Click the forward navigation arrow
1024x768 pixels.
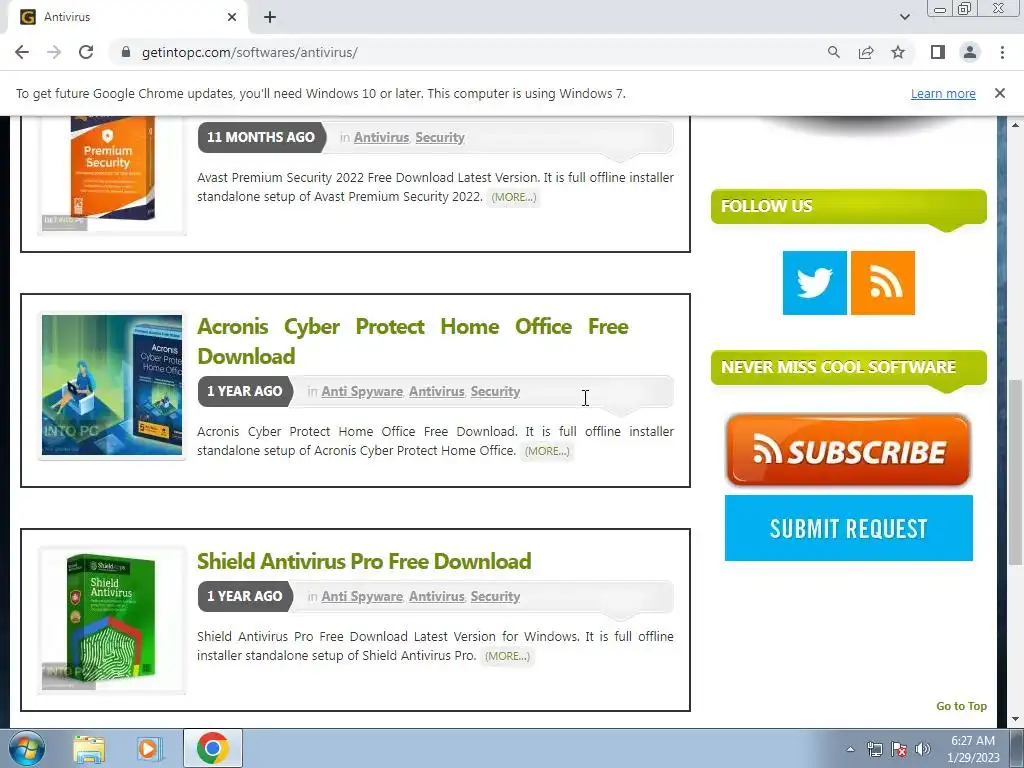(54, 52)
